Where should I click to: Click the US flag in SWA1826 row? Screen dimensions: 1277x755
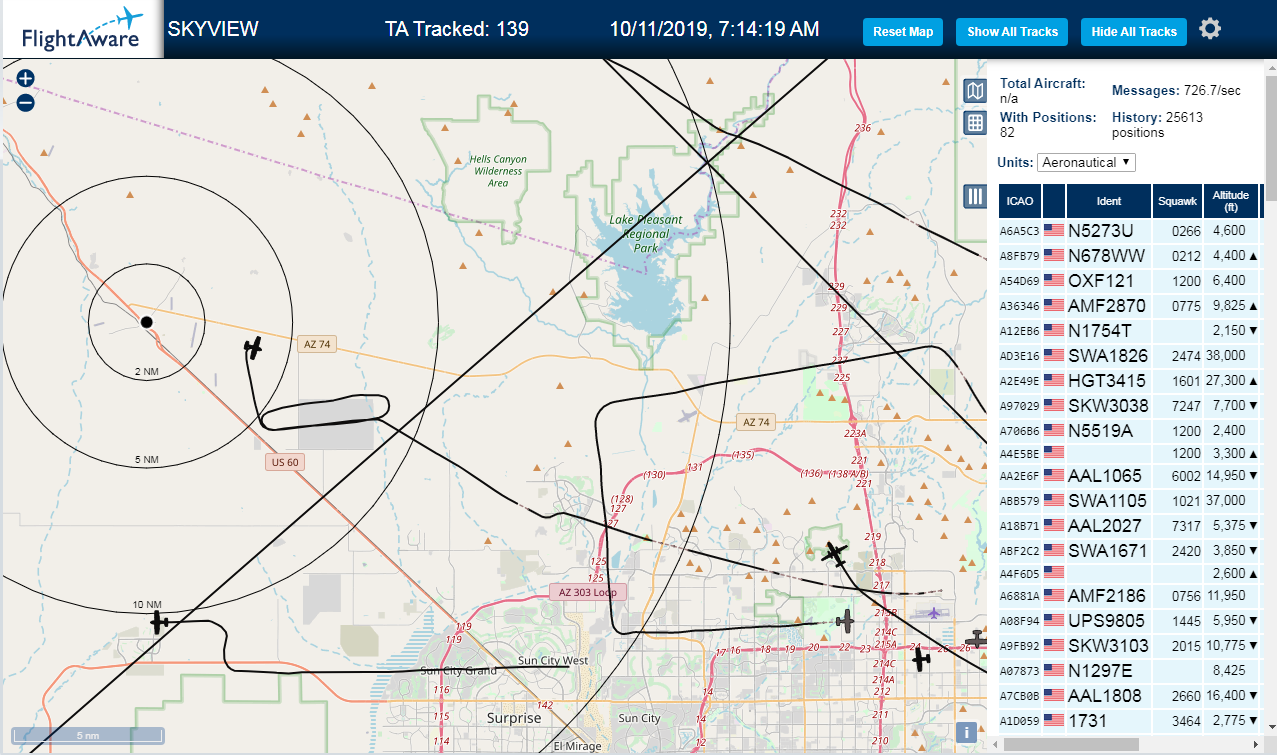(1054, 355)
